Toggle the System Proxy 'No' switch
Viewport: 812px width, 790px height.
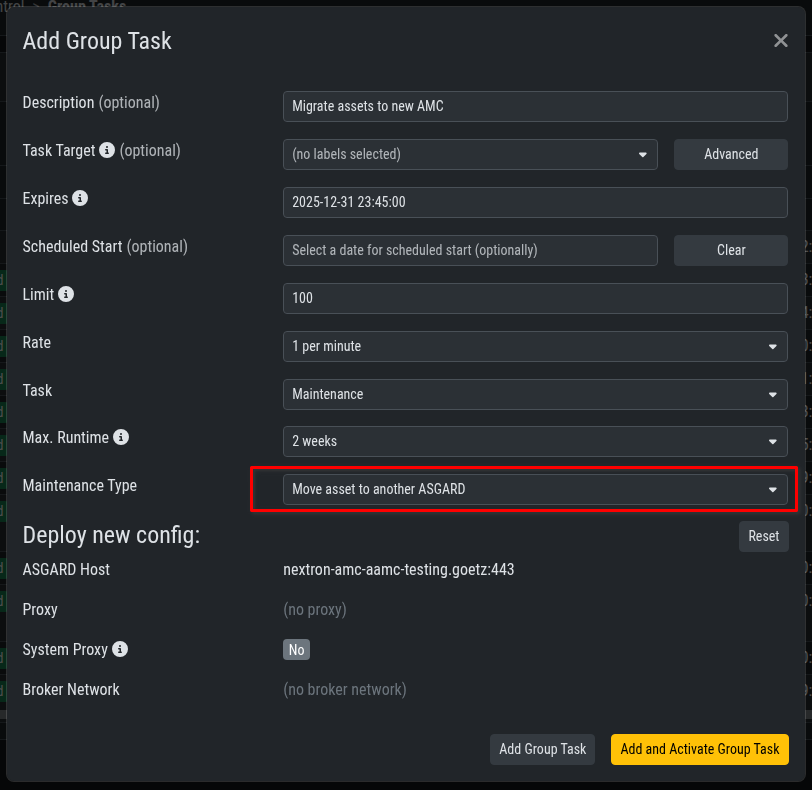tap(296, 650)
